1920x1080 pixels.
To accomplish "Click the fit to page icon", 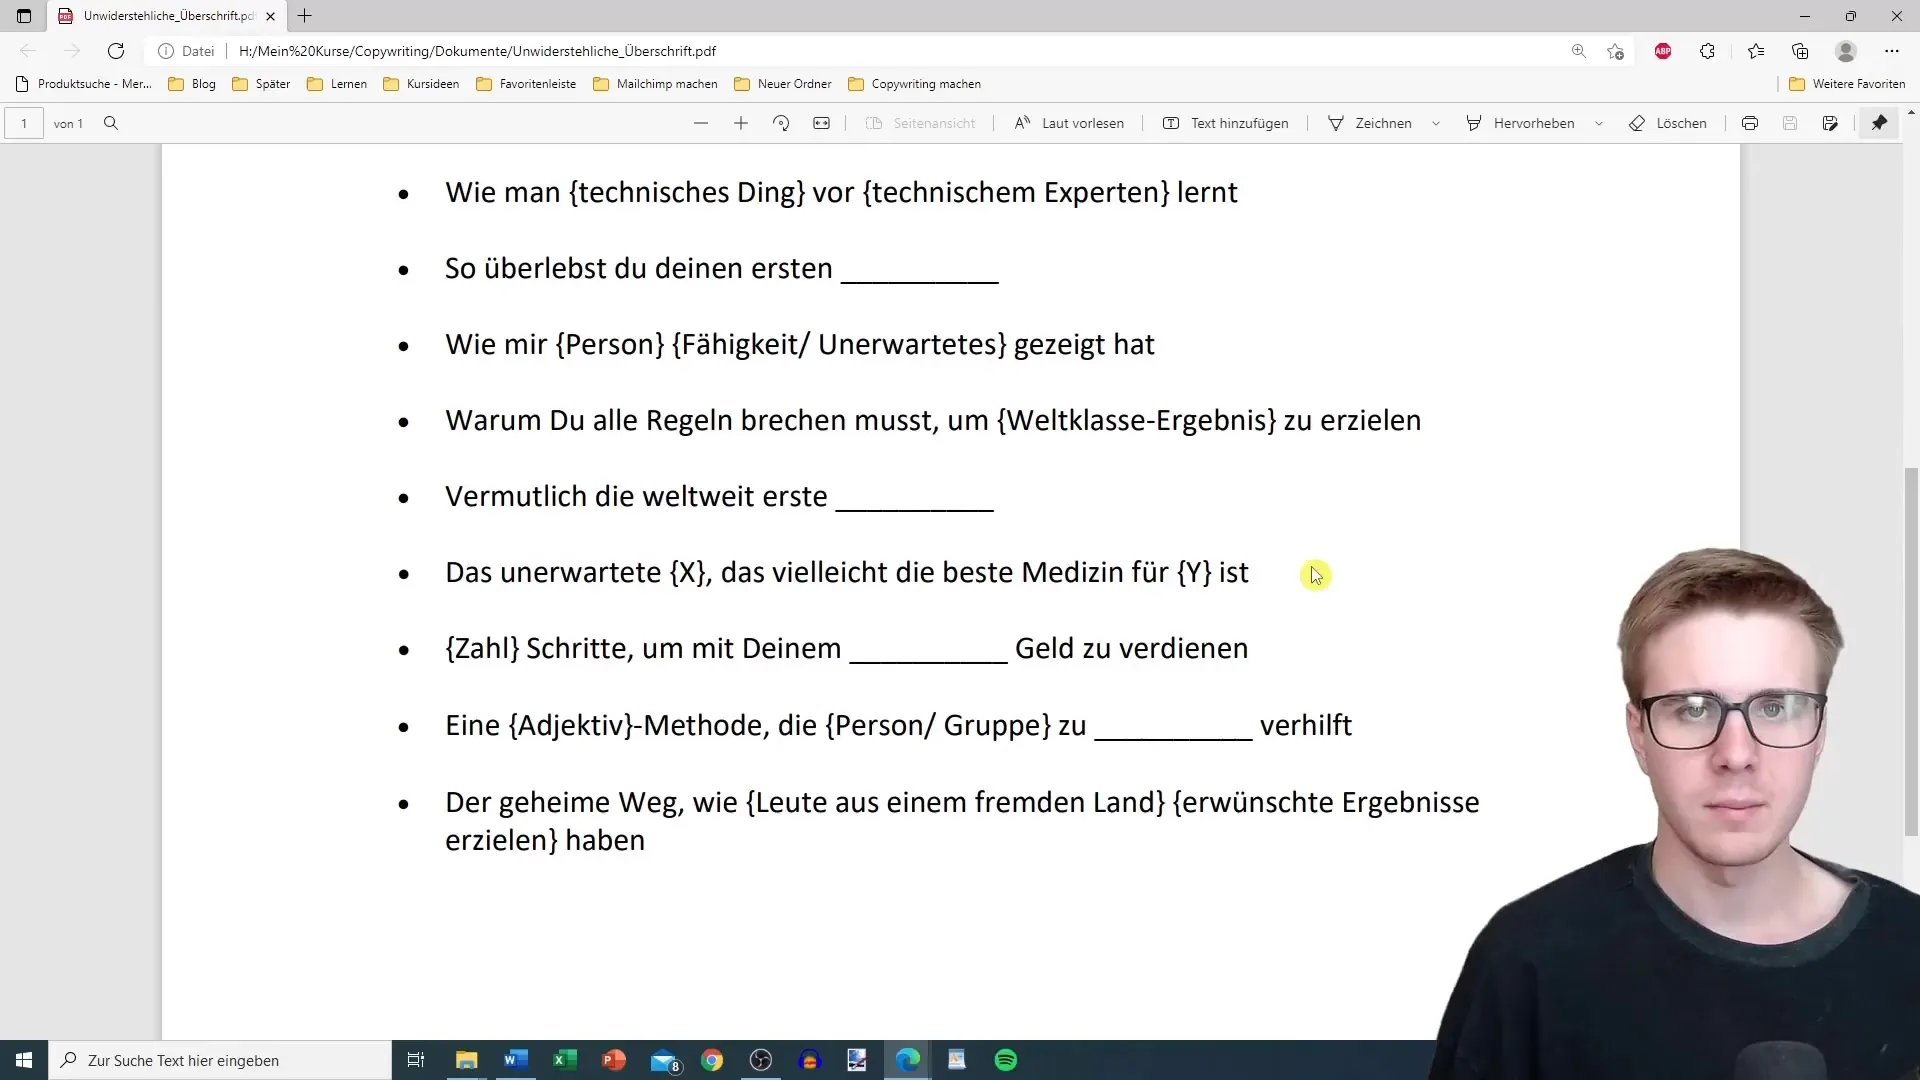I will coord(821,123).
